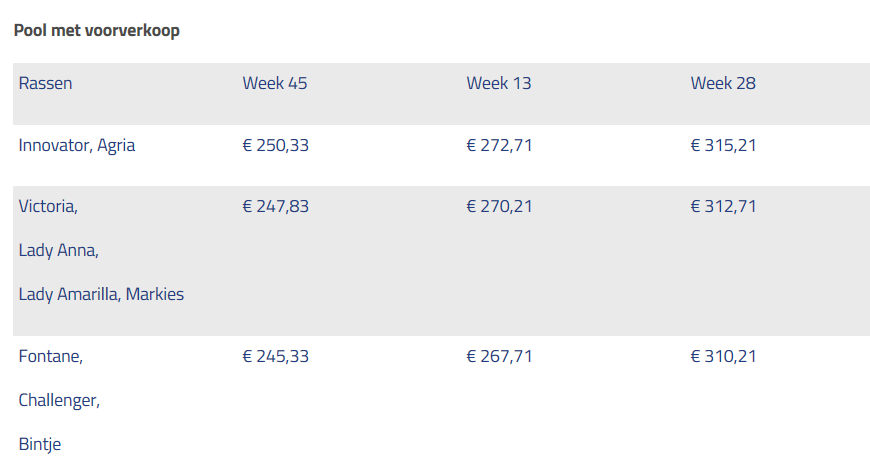Click the 'Innovator, Agria' row label
The width and height of the screenshot is (870, 456).
click(x=77, y=145)
